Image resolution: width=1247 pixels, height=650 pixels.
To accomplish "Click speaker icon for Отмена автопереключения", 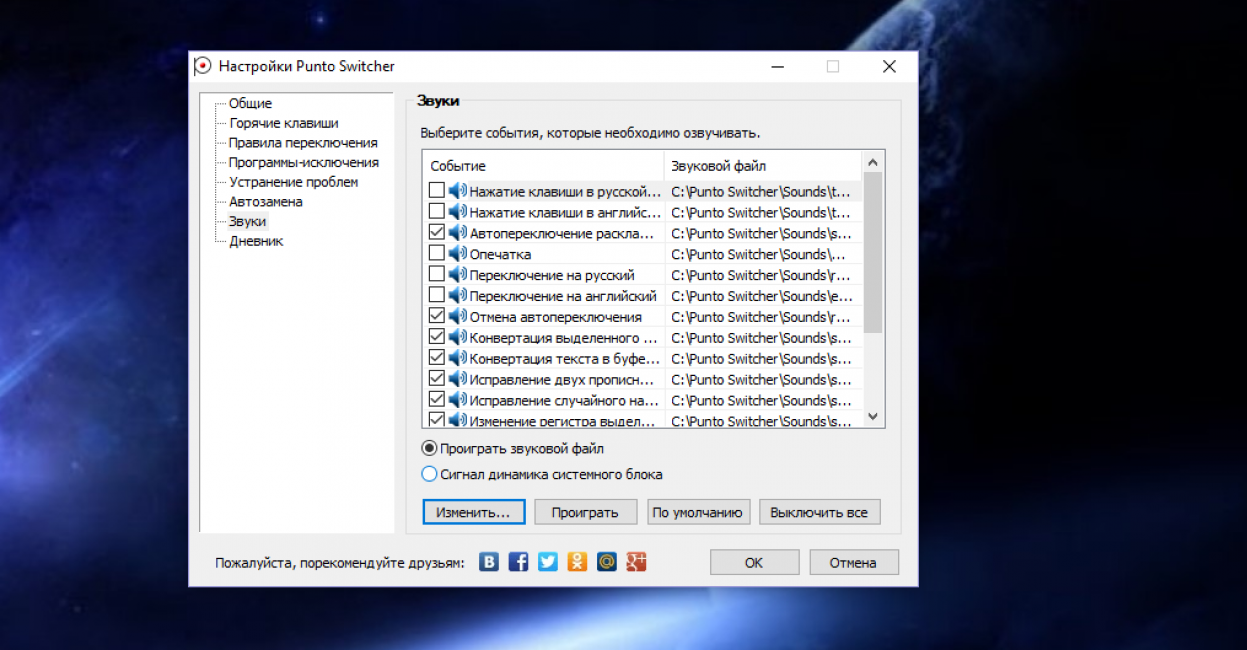I will [458, 316].
